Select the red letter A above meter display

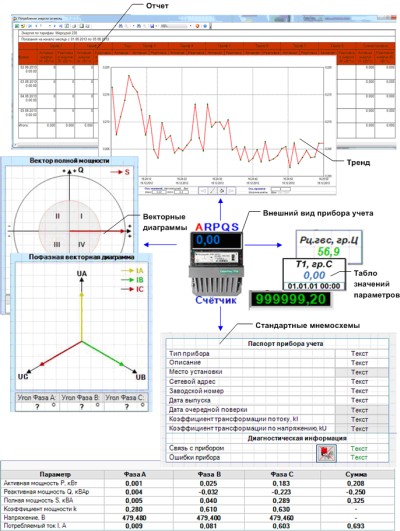[x=199, y=227]
